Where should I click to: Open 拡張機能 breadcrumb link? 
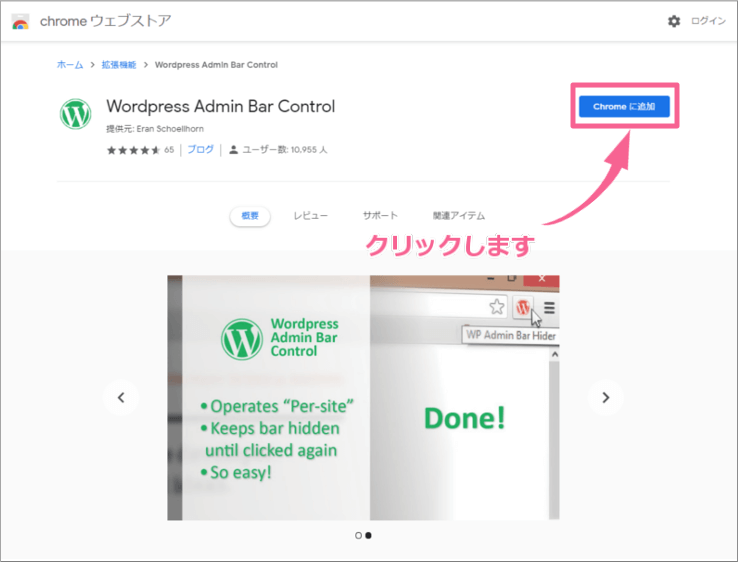point(119,65)
